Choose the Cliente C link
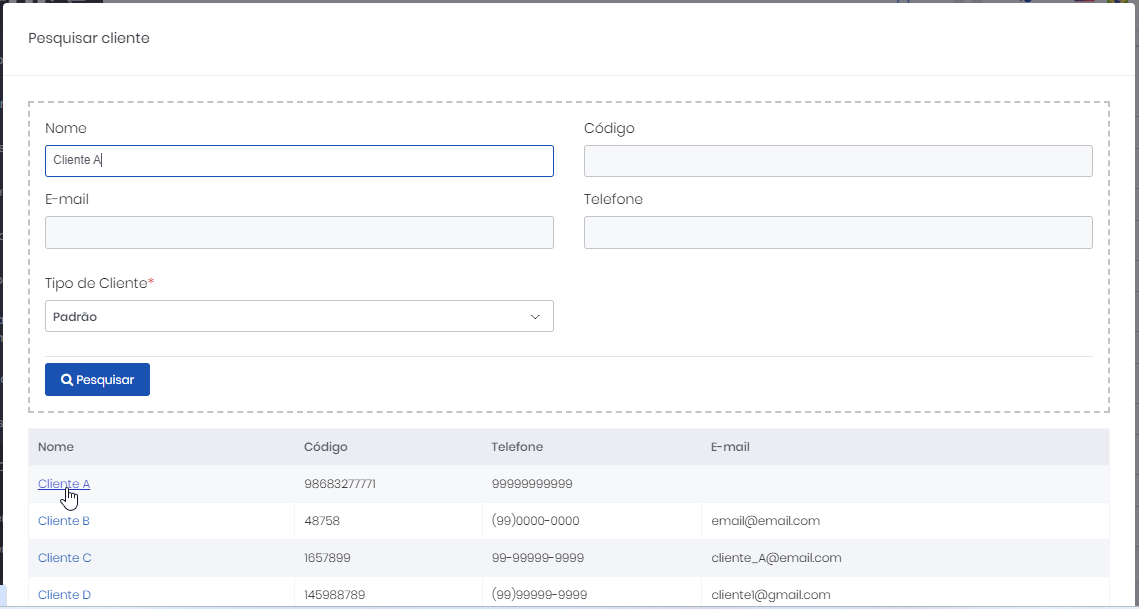This screenshot has height=609, width=1139. point(65,558)
